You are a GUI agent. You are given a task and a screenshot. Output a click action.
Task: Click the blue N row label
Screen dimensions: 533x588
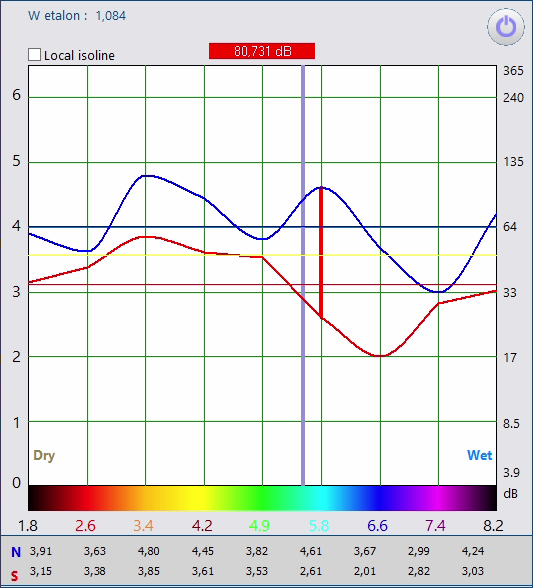(x=16, y=552)
